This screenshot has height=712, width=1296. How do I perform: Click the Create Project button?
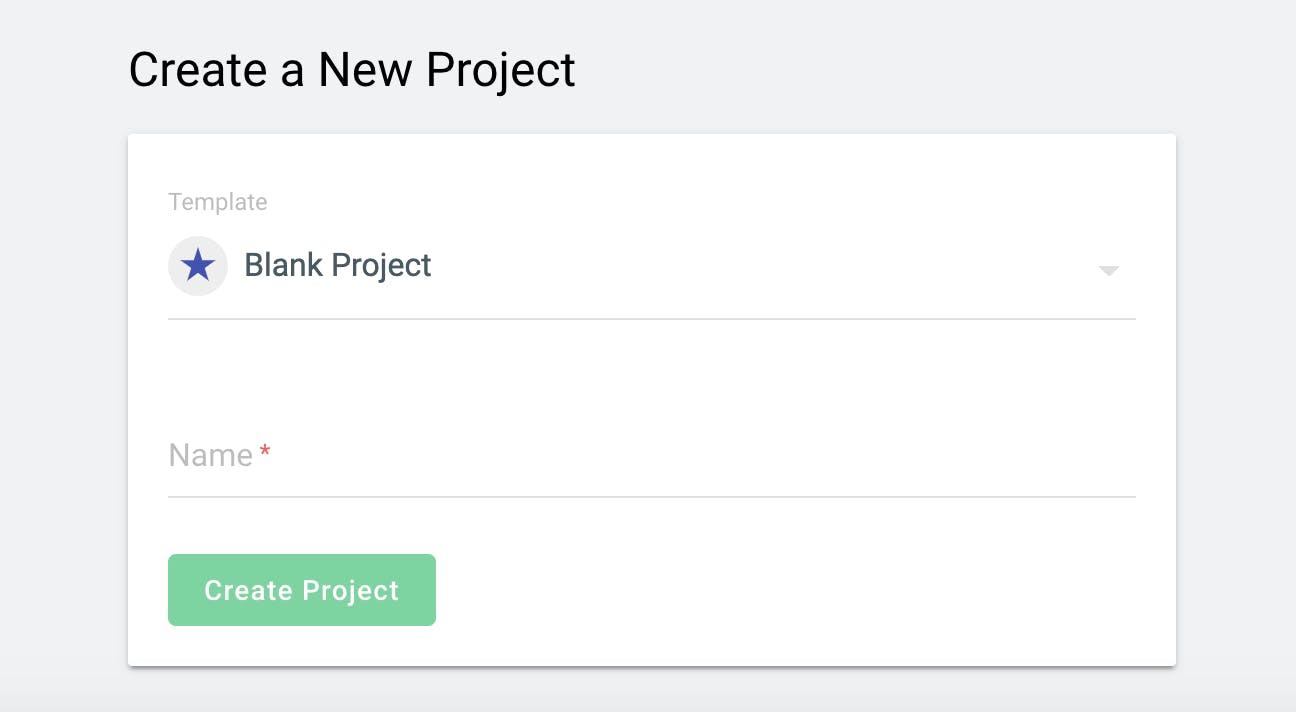[302, 590]
